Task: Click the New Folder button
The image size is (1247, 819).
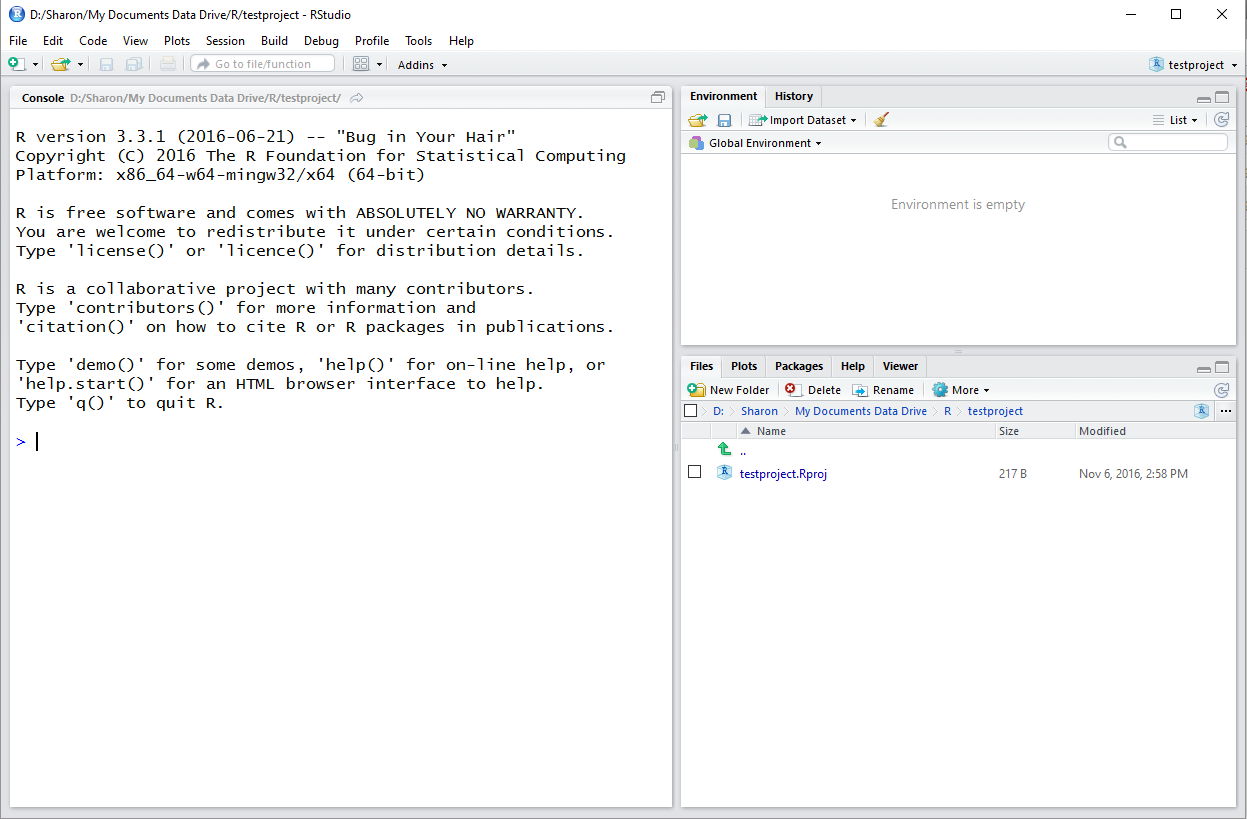Action: (729, 390)
